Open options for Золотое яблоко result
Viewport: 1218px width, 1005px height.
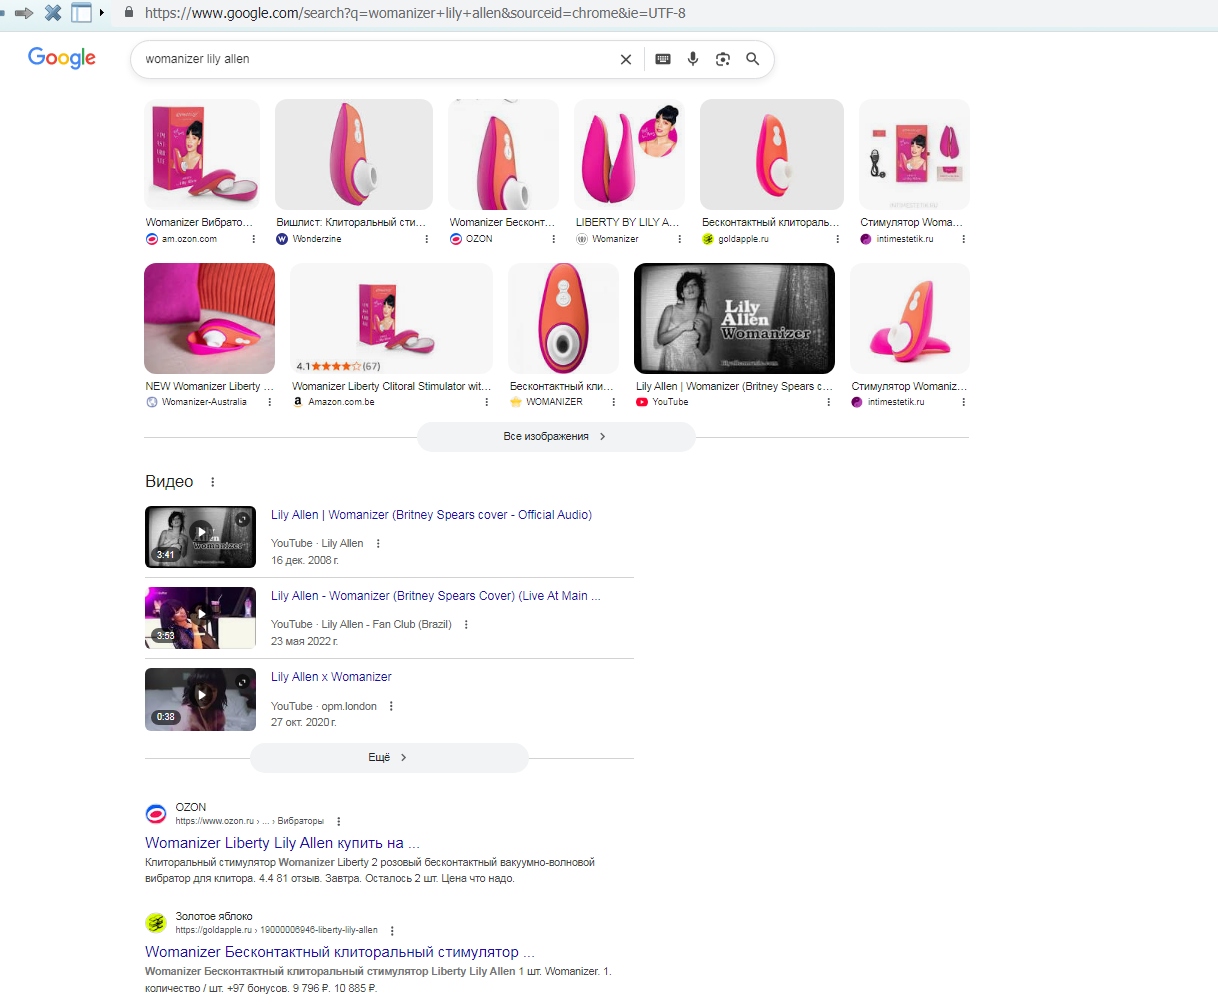(392, 930)
